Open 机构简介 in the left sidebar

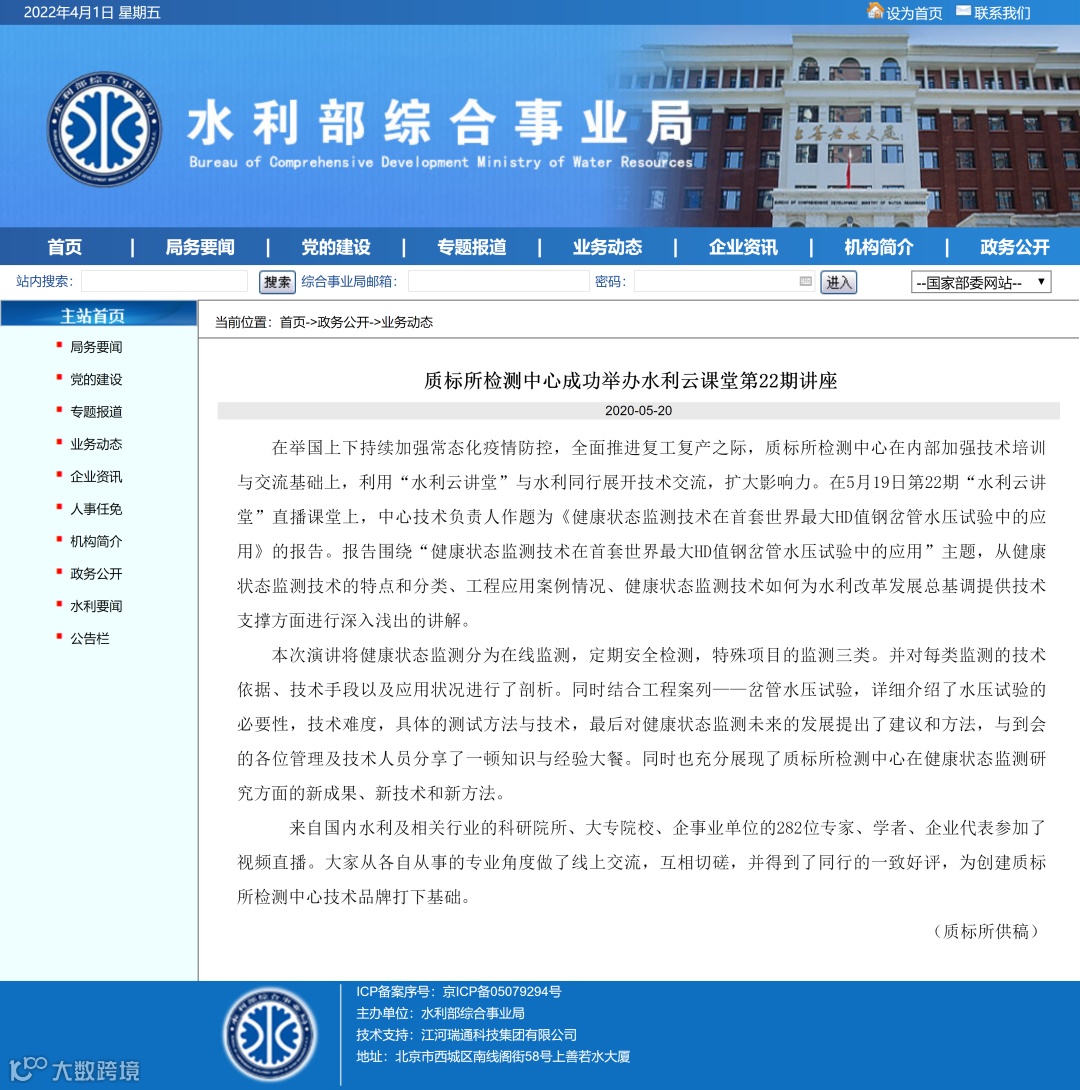96,542
